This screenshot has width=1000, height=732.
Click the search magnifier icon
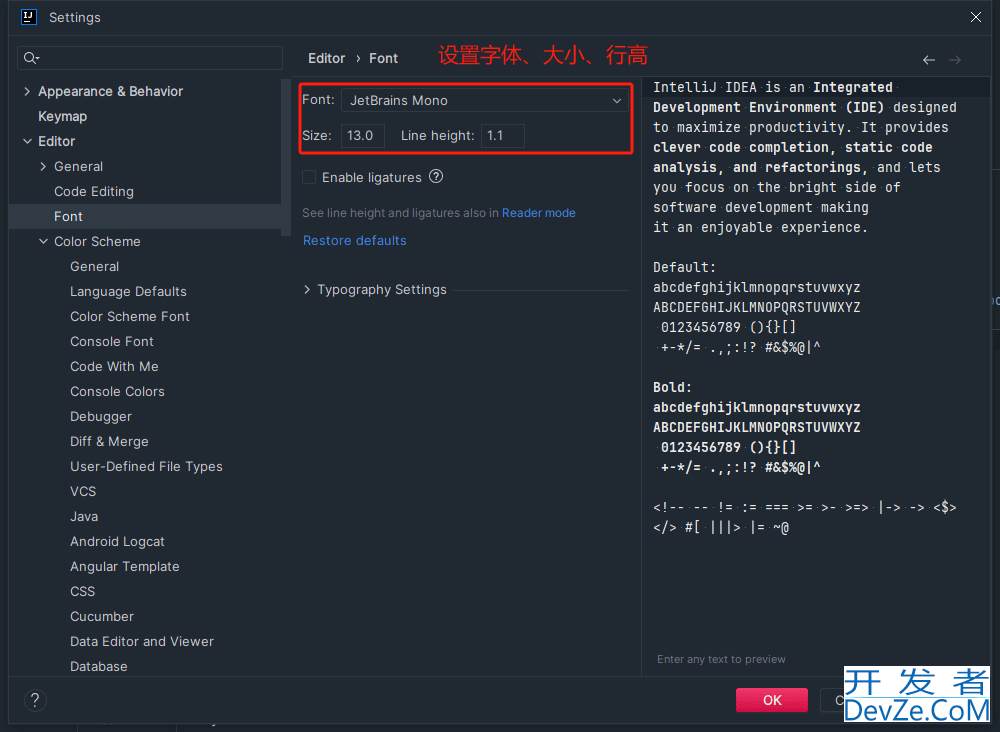point(31,59)
